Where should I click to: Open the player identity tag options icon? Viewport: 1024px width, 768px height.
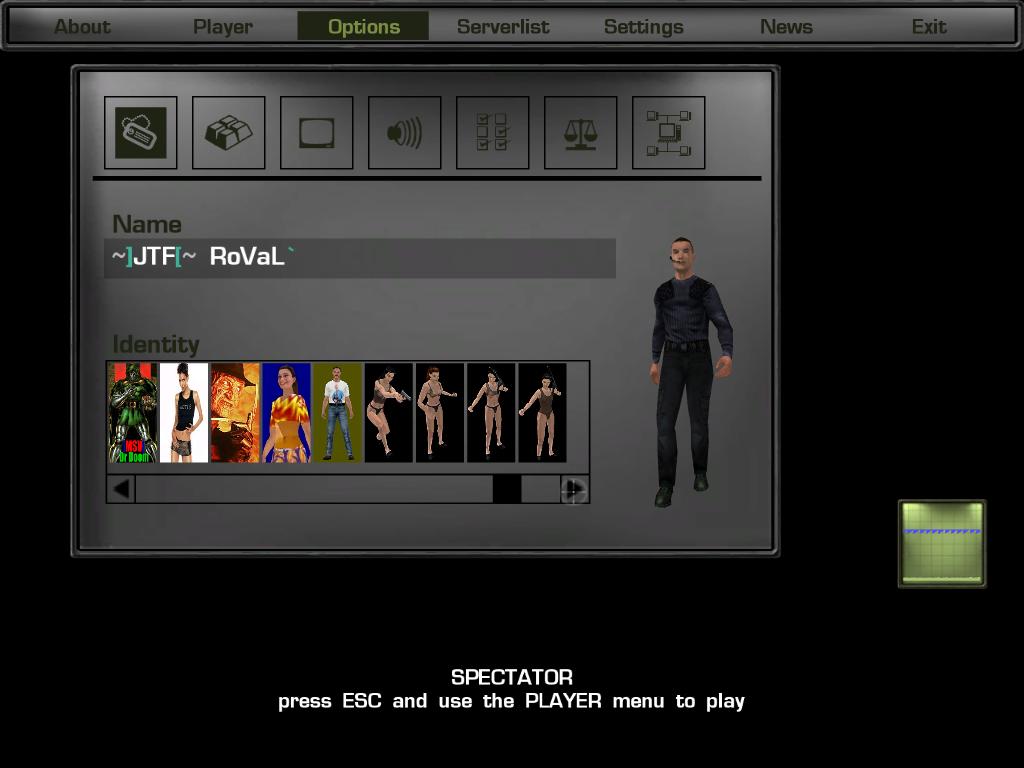pyautogui.click(x=141, y=133)
